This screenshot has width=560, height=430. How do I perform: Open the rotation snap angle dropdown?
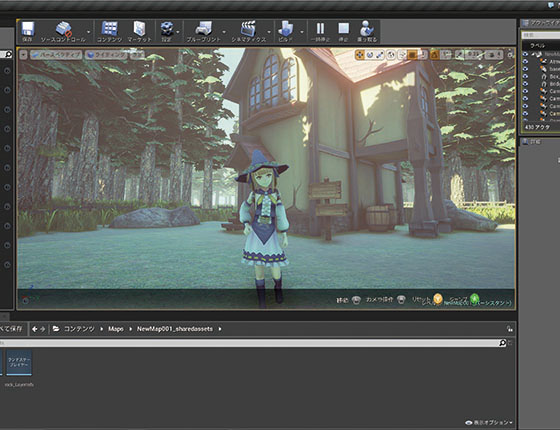pyautogui.click(x=446, y=55)
